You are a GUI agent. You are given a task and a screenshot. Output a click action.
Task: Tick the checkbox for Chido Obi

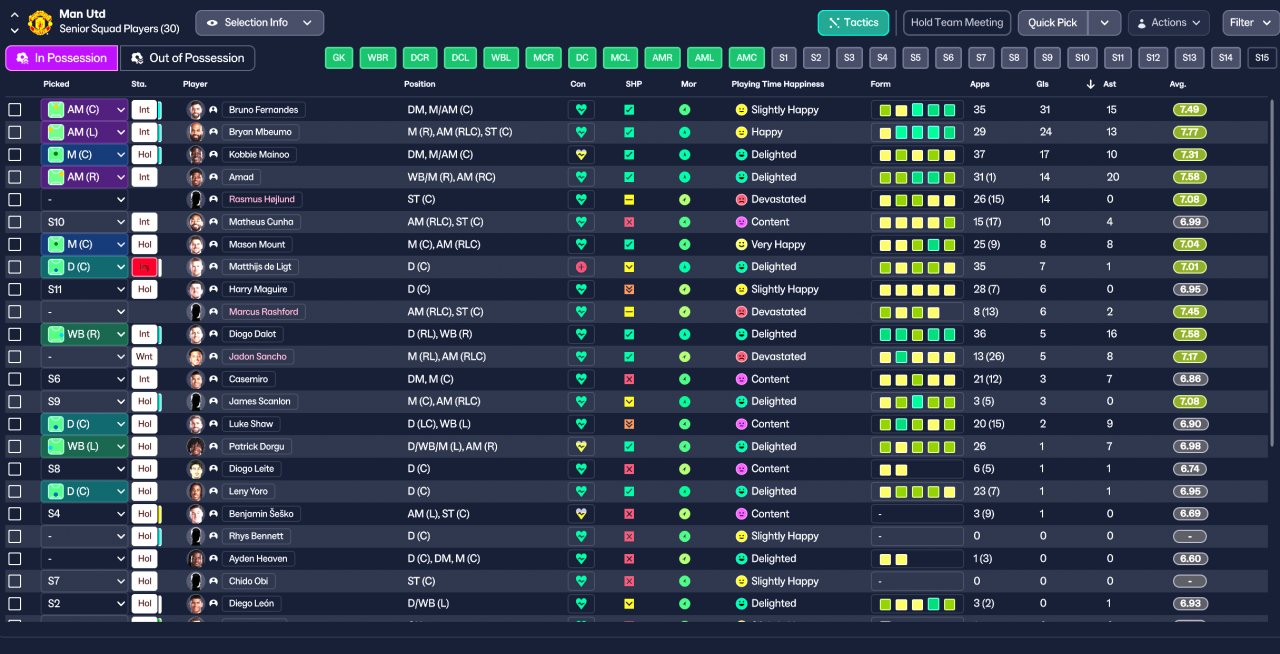(x=14, y=581)
